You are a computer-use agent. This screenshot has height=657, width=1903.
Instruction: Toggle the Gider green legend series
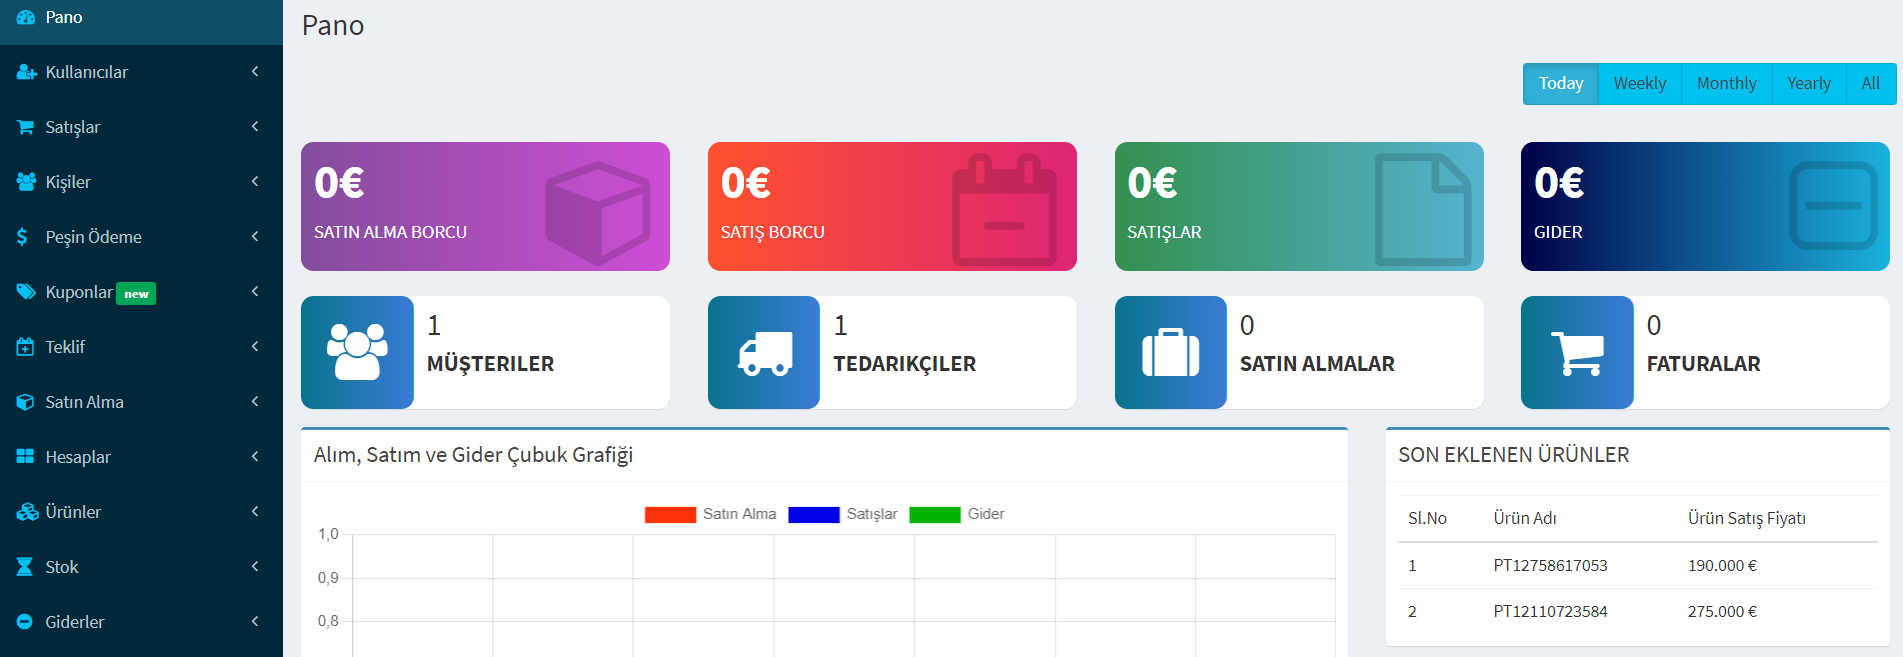956,514
